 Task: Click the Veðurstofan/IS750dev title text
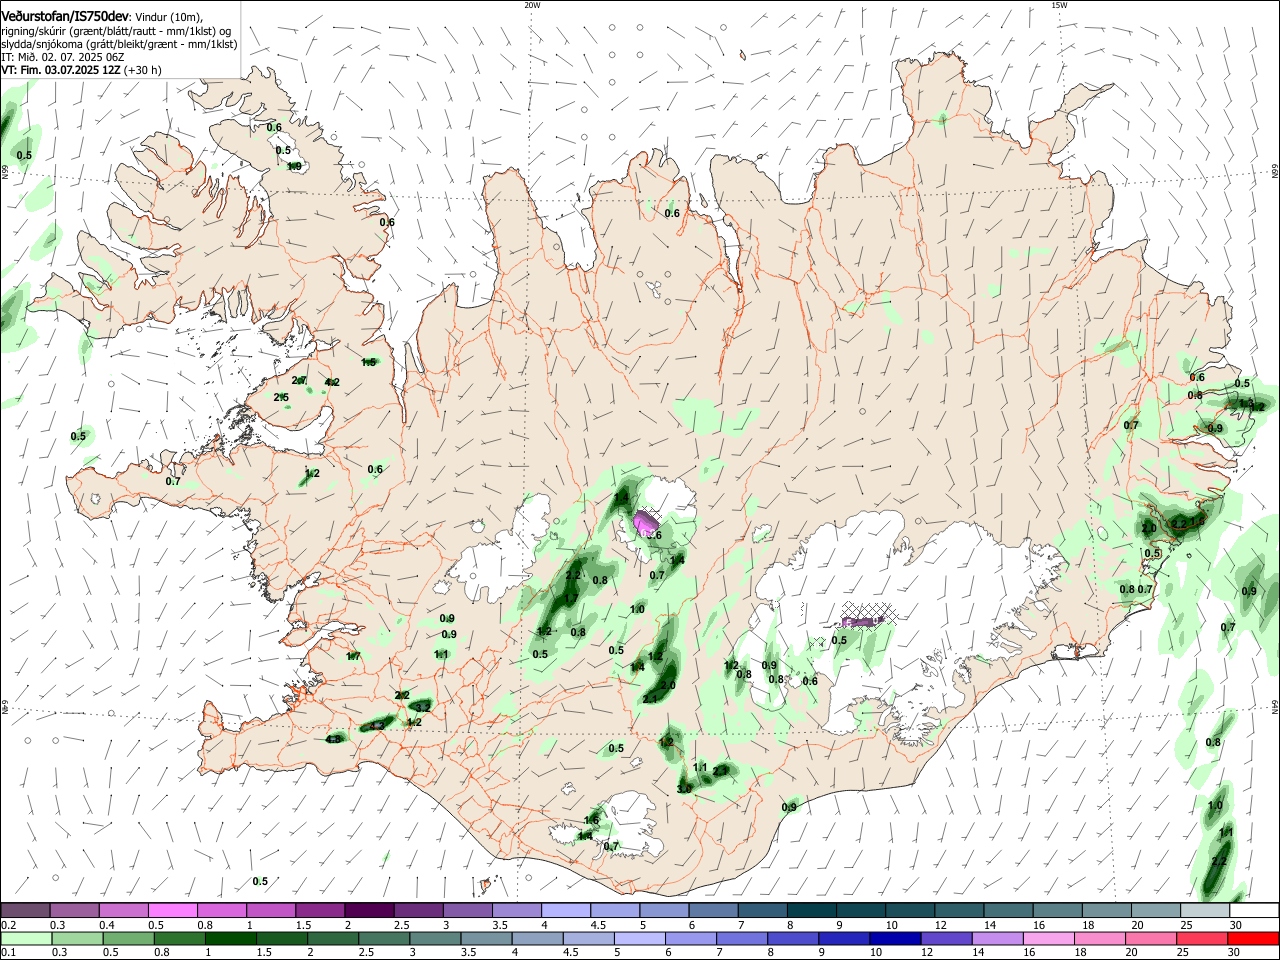point(65,16)
